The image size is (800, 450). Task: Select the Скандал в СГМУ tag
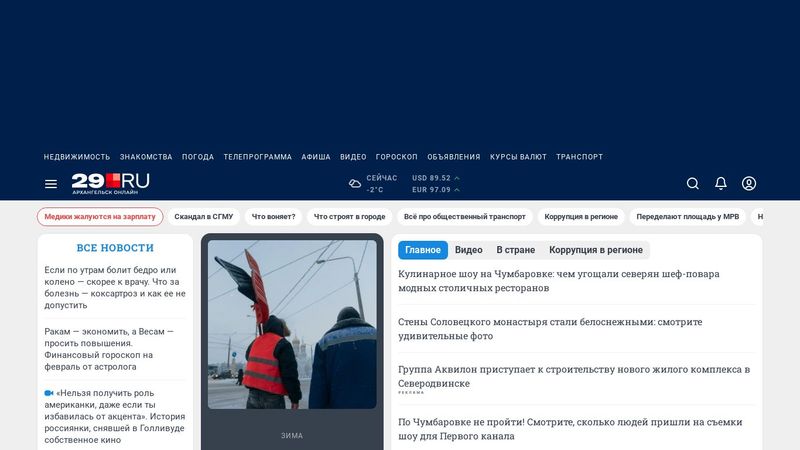tap(203, 216)
